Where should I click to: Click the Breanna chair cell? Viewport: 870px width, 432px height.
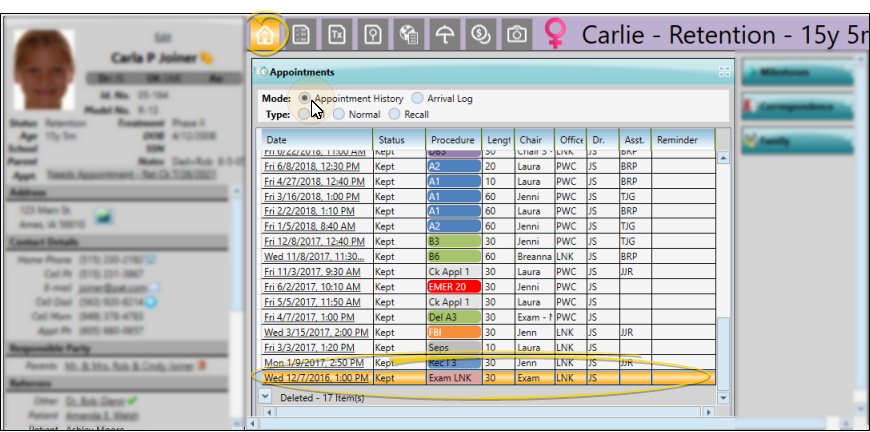534,257
